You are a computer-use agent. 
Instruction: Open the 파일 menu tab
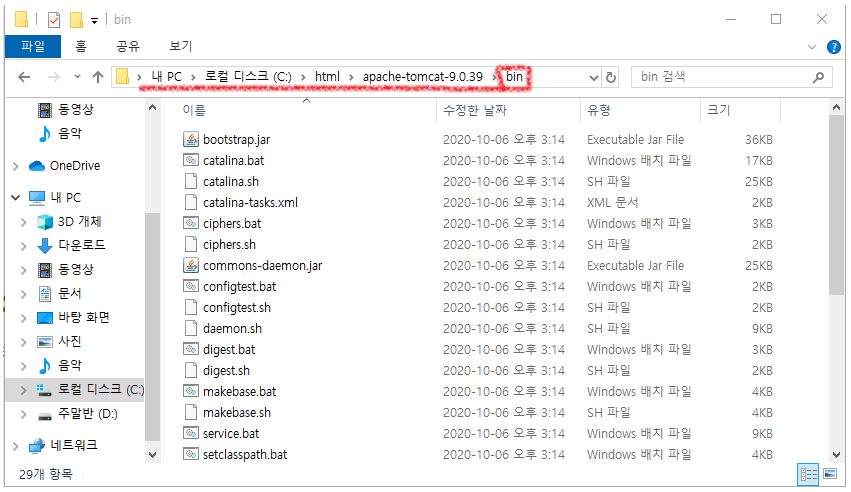coord(33,47)
